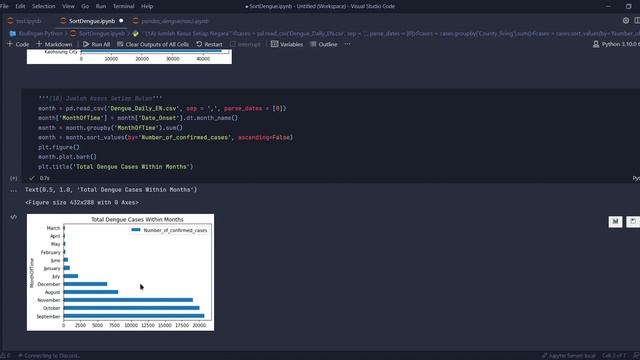Viewport: 640px width, 360px height.
Task: Change the output presentation via the </> icon
Action: pos(13,217)
